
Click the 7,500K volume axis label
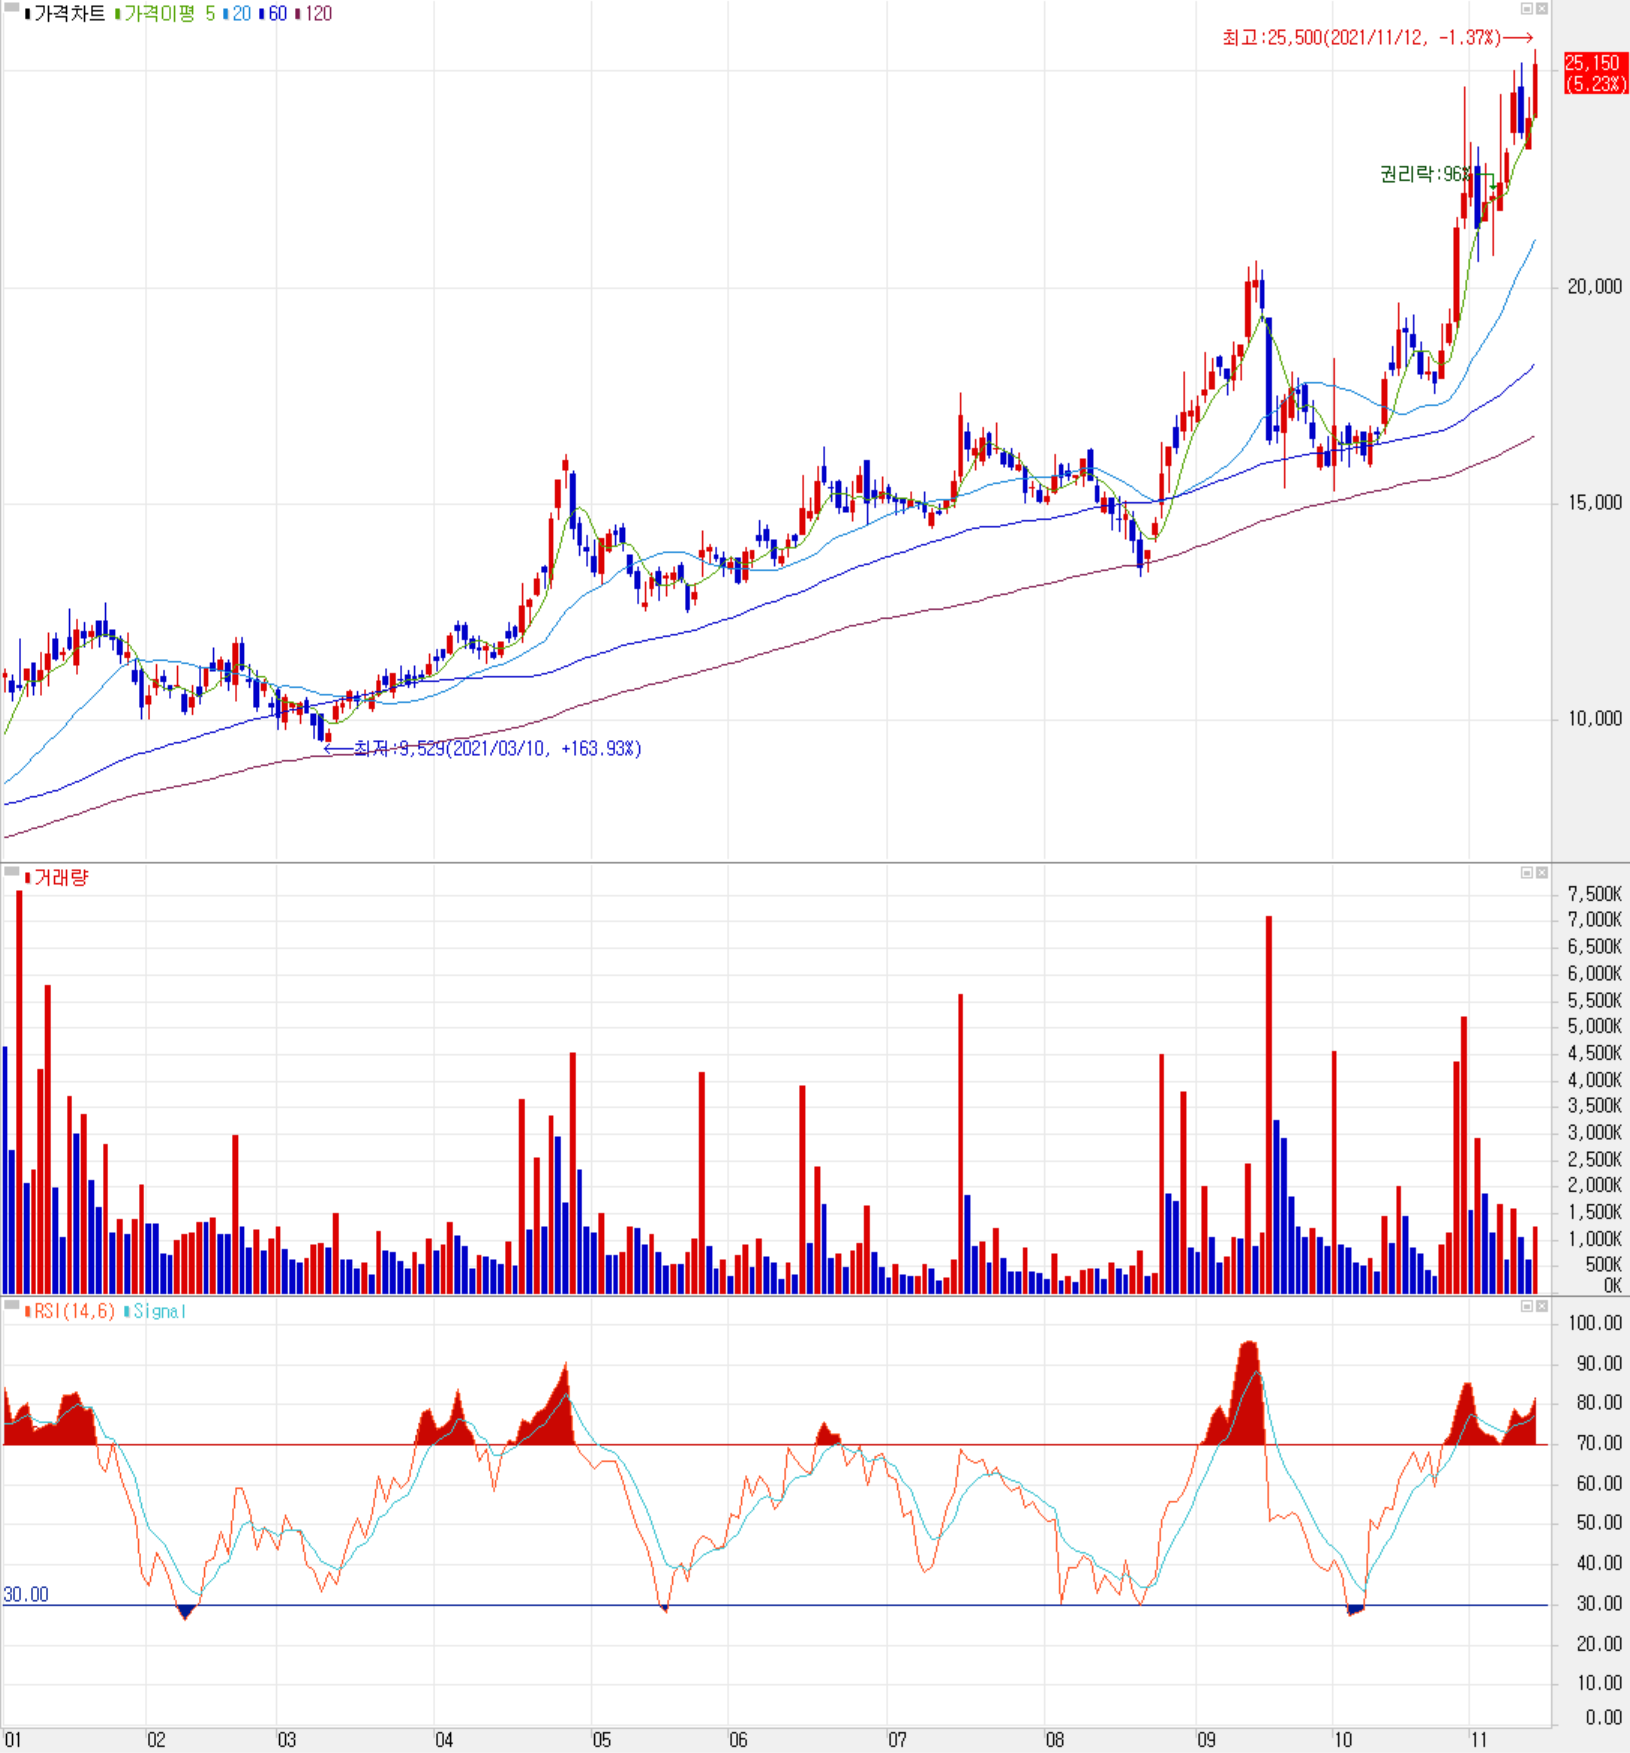[x=1594, y=894]
